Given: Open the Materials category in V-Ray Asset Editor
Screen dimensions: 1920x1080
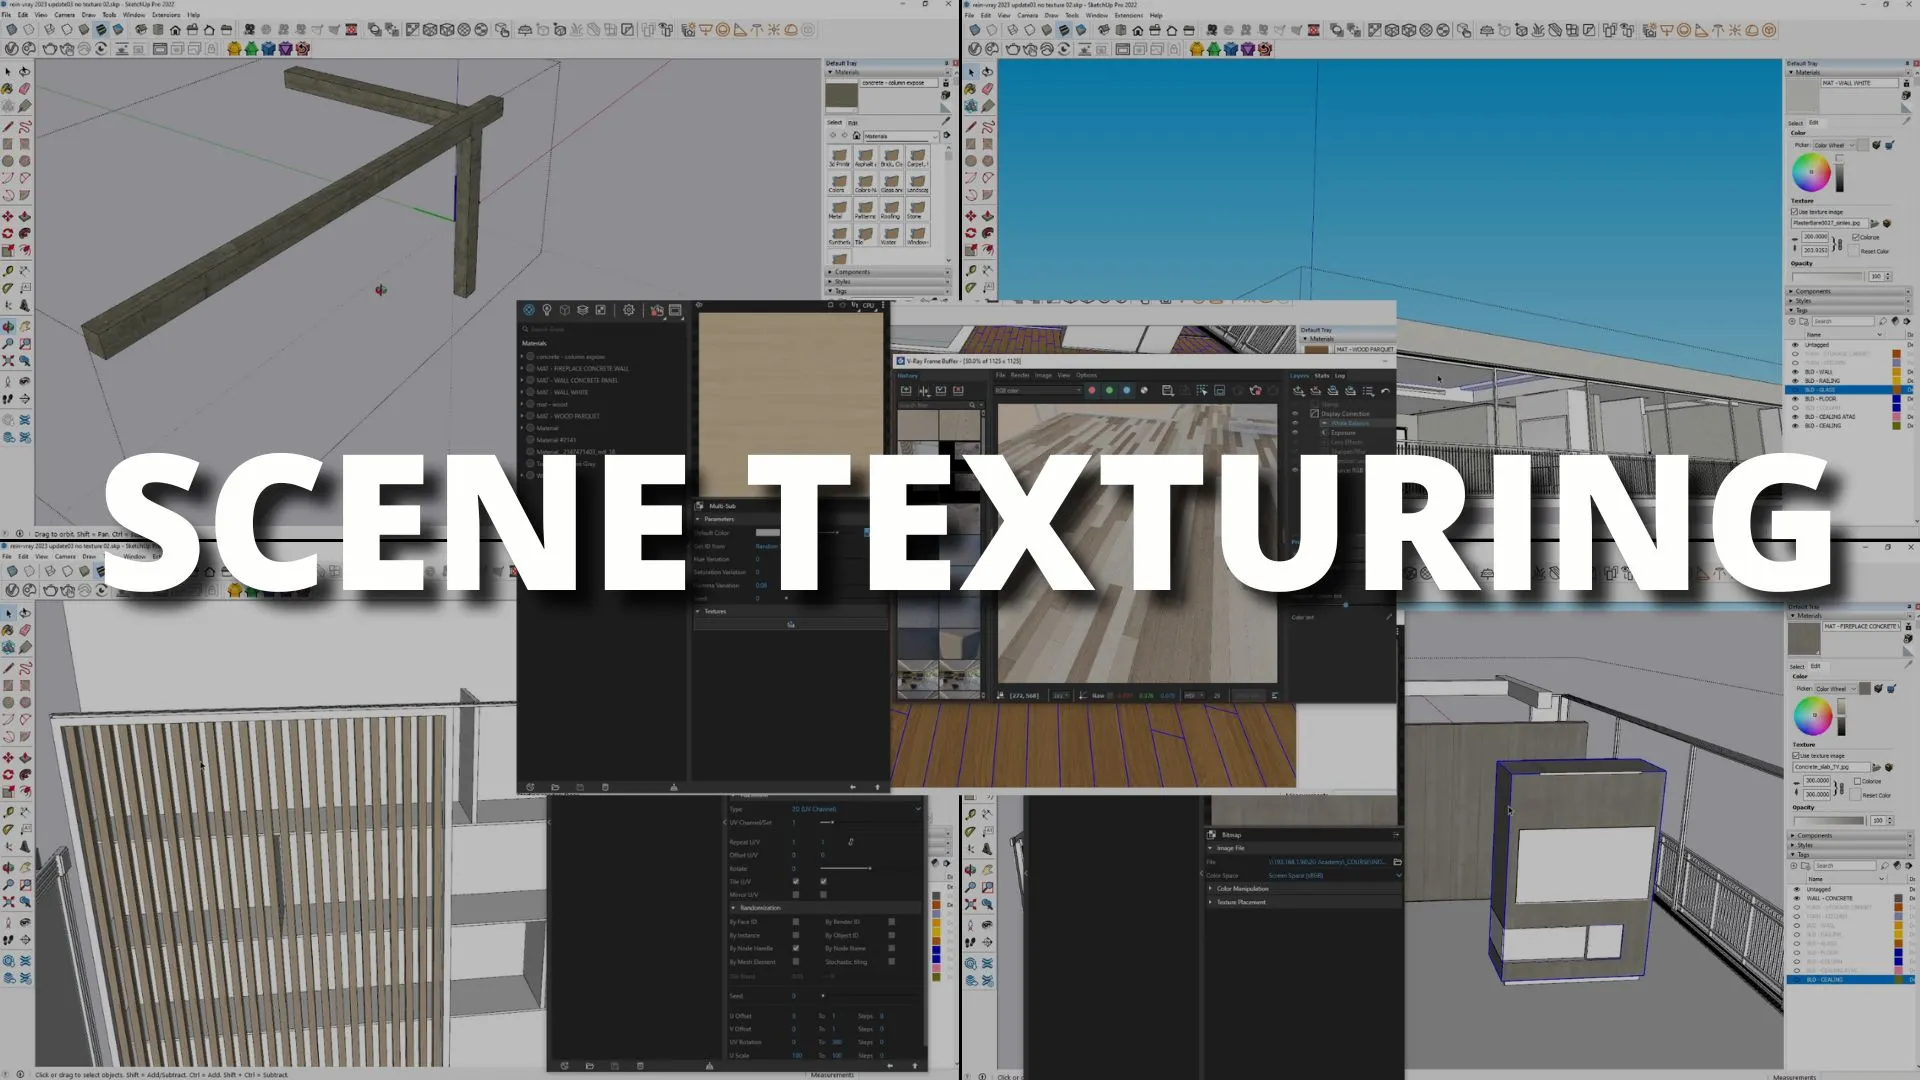Looking at the screenshot, I should (529, 310).
